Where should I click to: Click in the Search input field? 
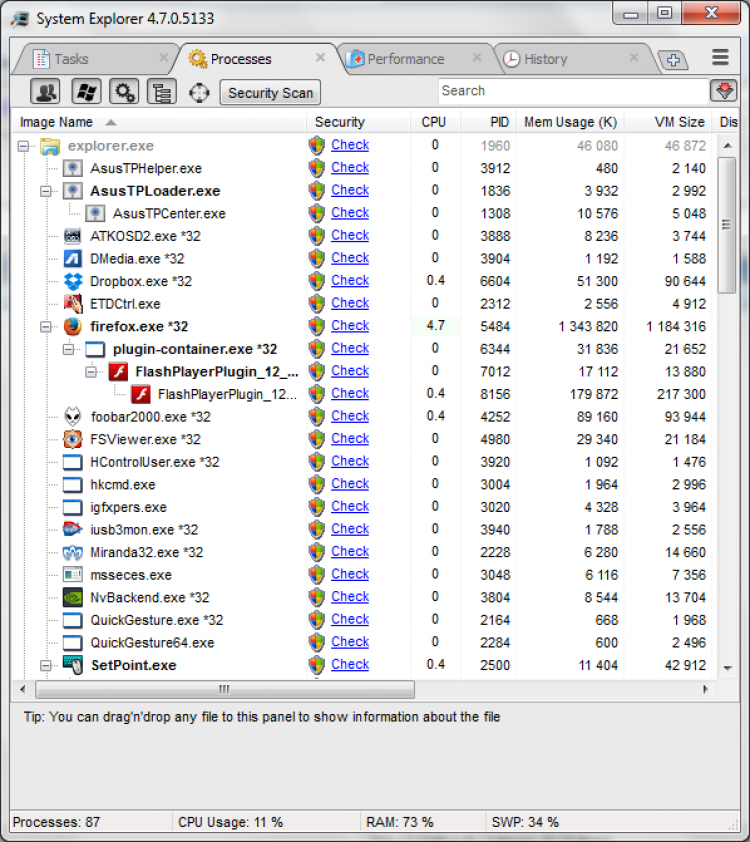pos(573,91)
